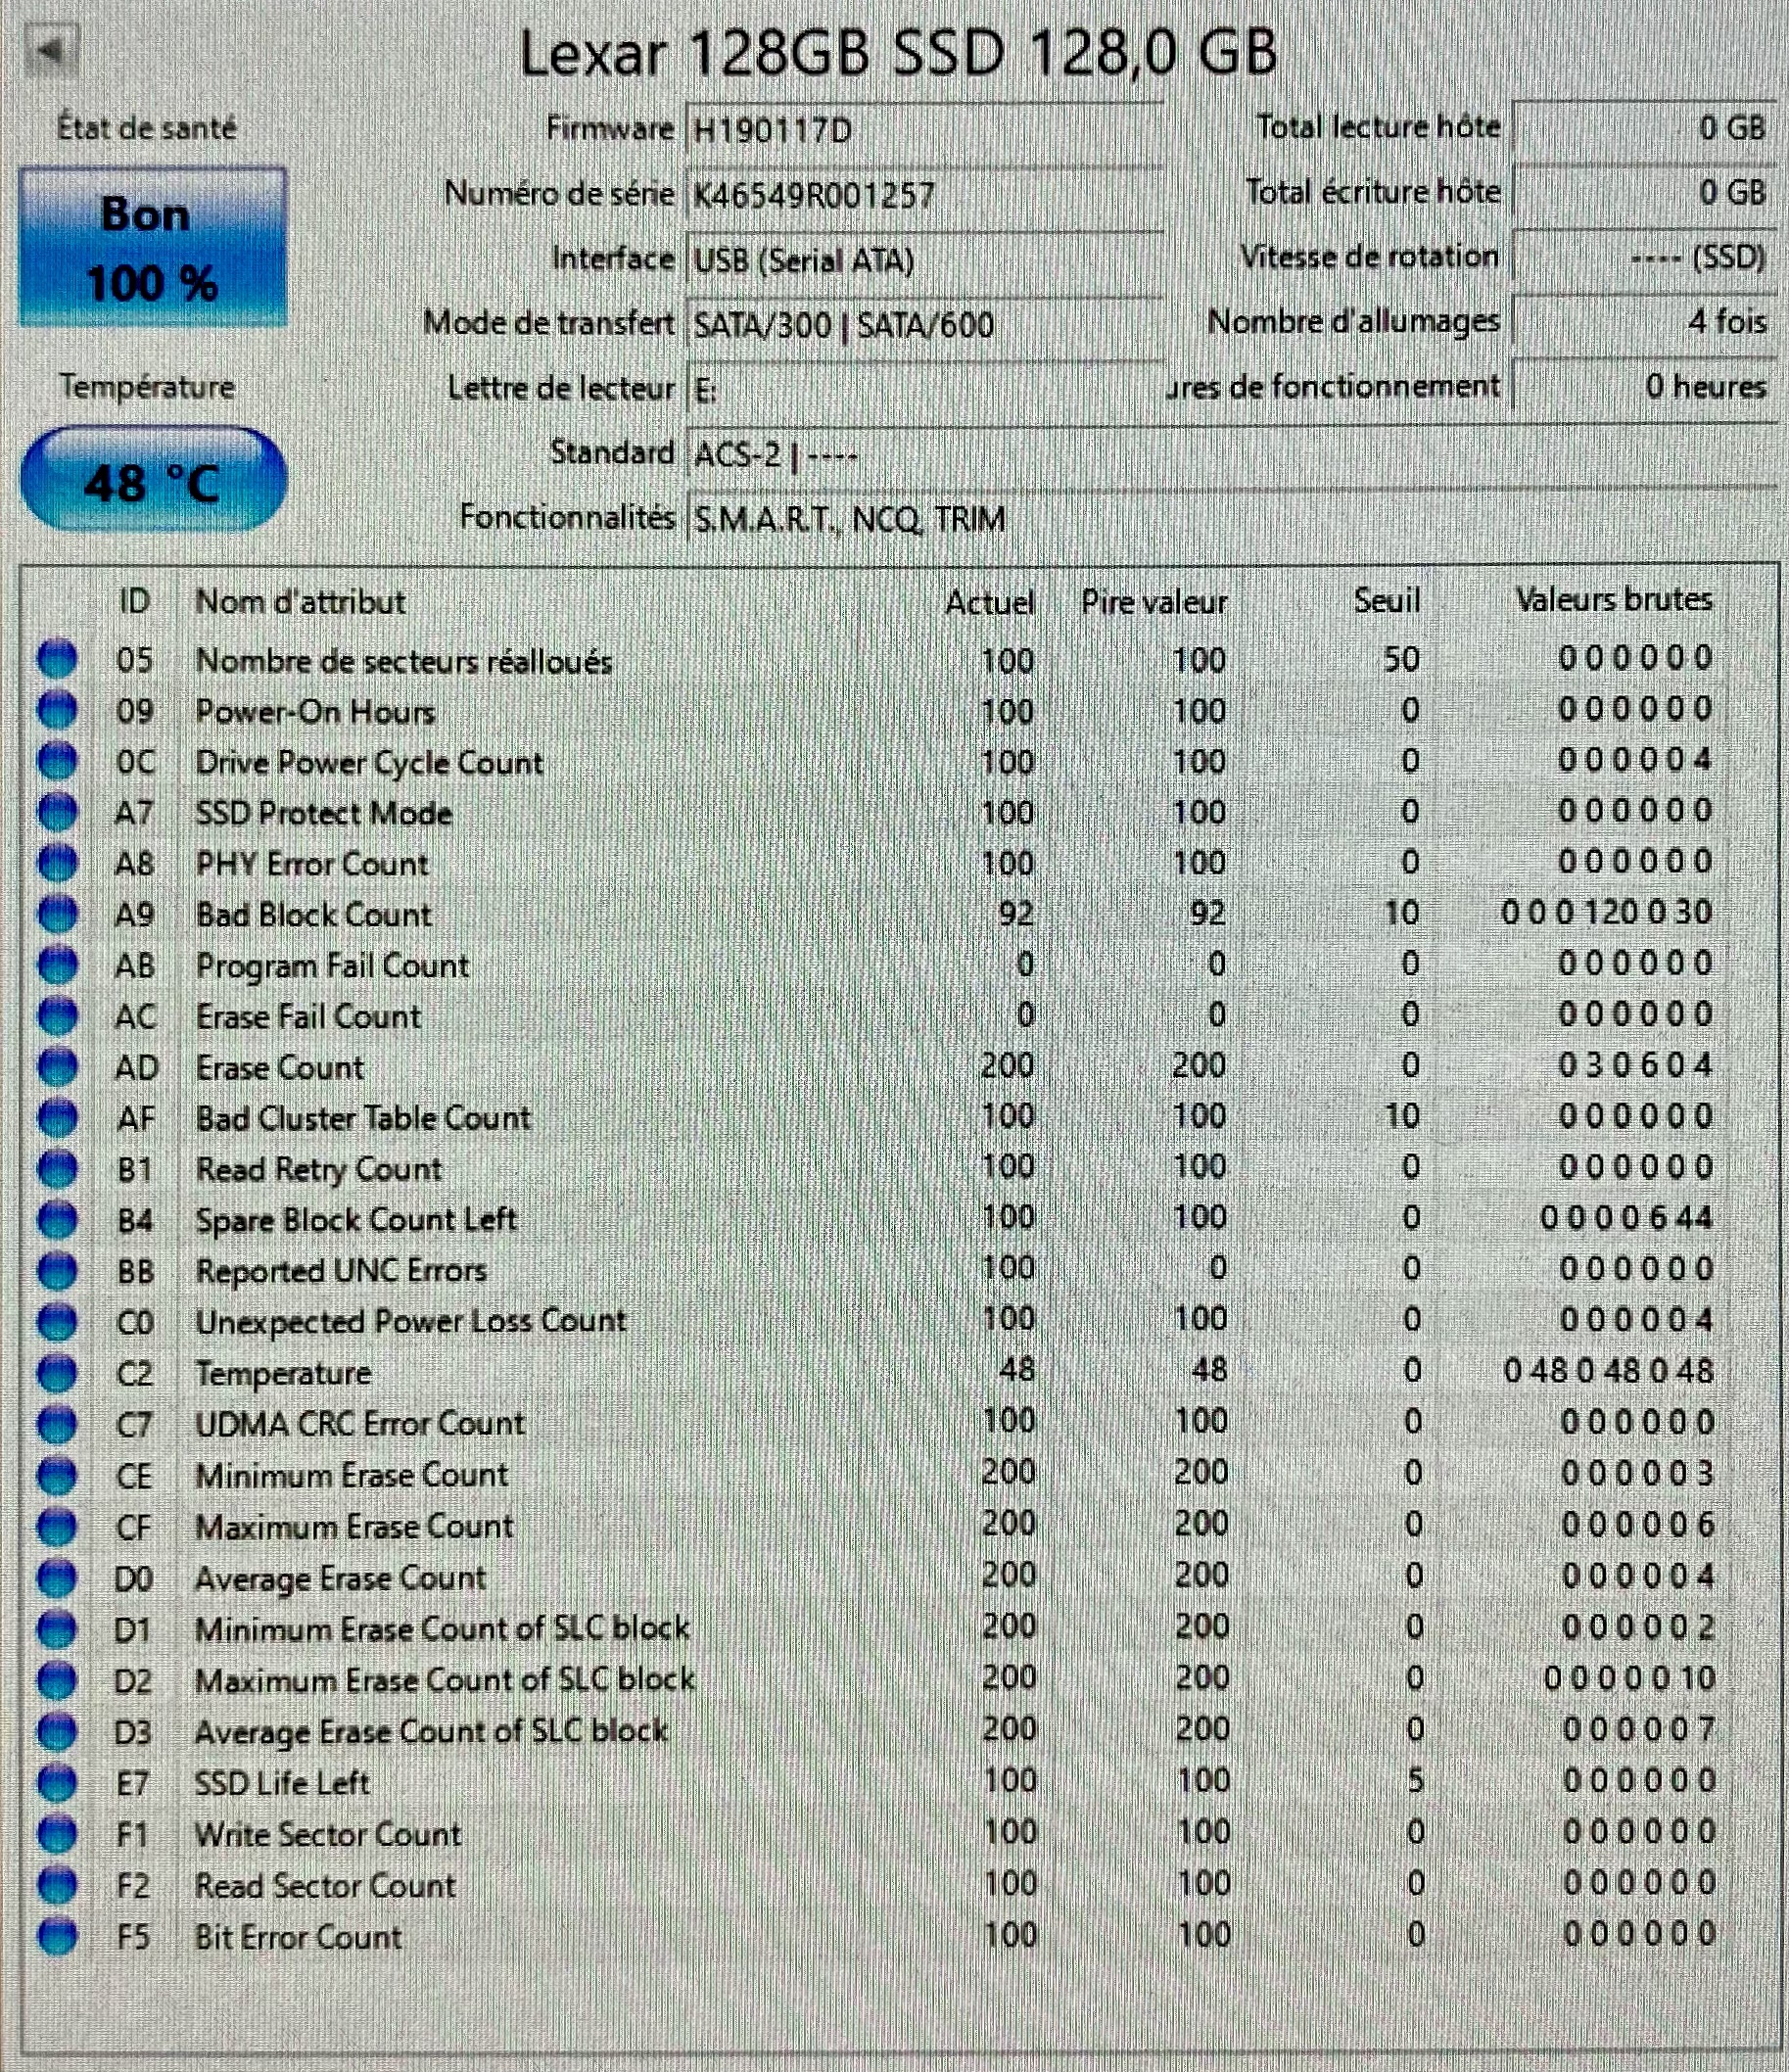The height and width of the screenshot is (2072, 1789).
Task: Click the threshold value 5 for SSD Life Left
Action: point(1414,1781)
